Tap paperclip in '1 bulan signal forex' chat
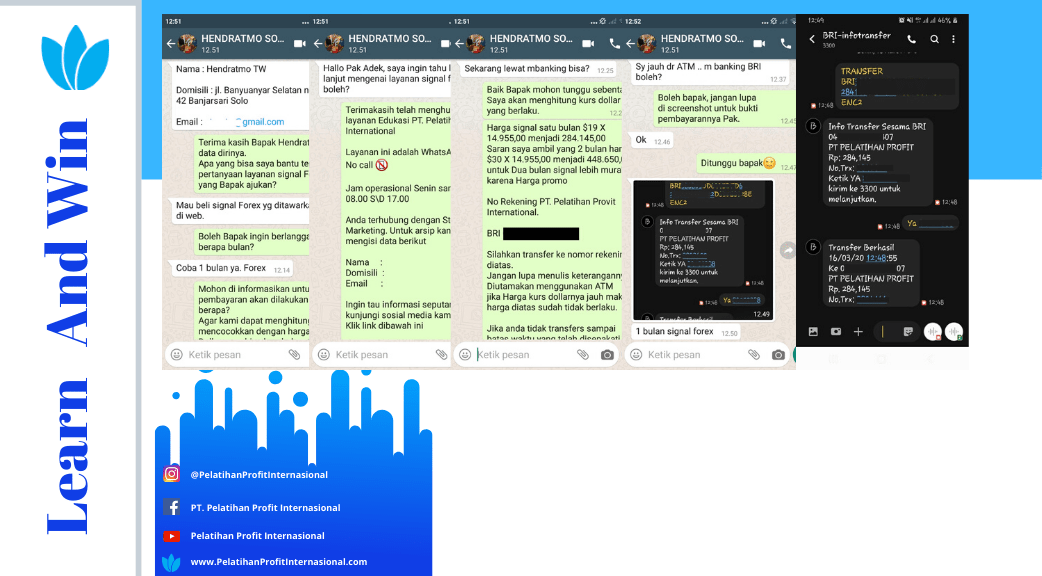This screenshot has width=1042, height=576. [754, 355]
